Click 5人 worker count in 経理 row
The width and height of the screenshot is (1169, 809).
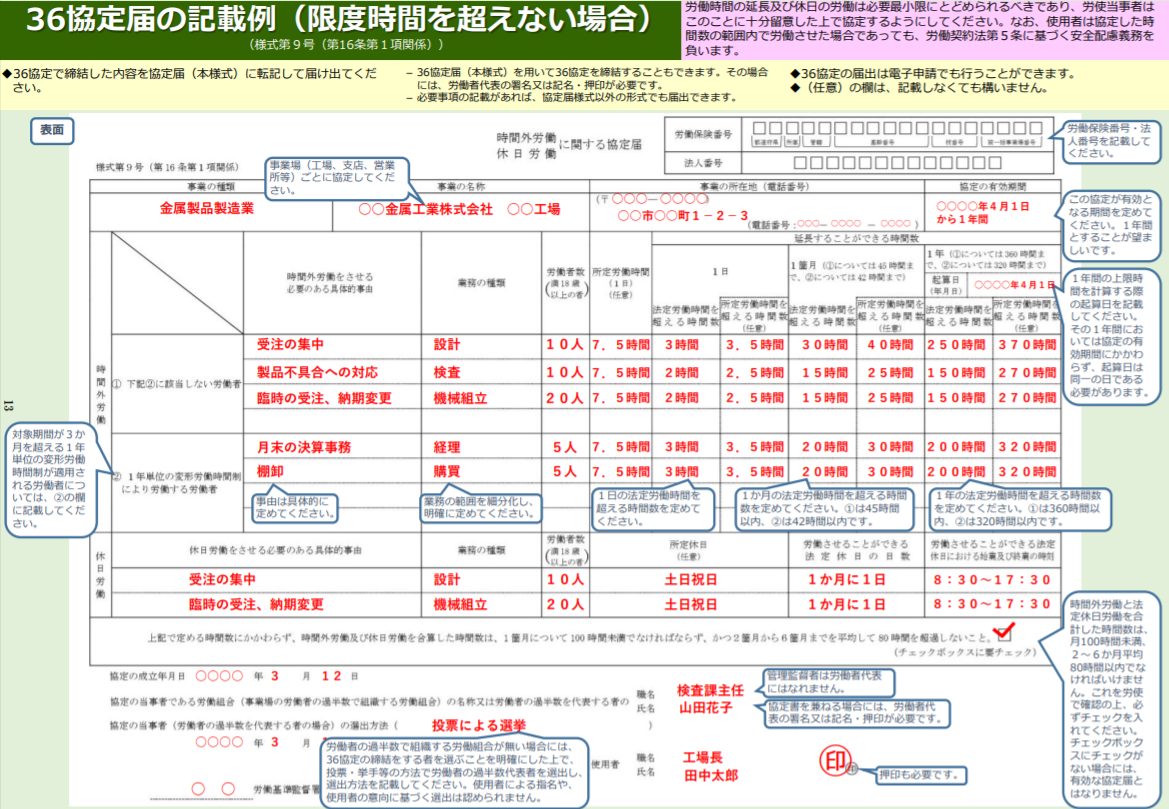564,447
